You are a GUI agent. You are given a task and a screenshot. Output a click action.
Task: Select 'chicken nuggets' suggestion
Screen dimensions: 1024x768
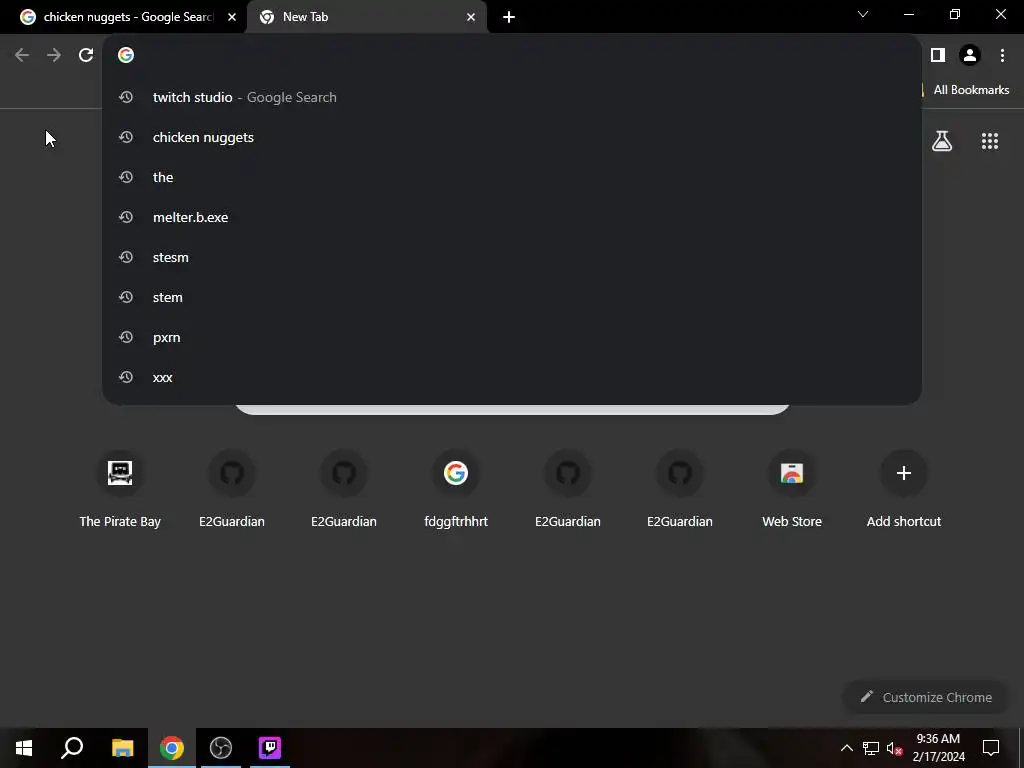pos(511,137)
